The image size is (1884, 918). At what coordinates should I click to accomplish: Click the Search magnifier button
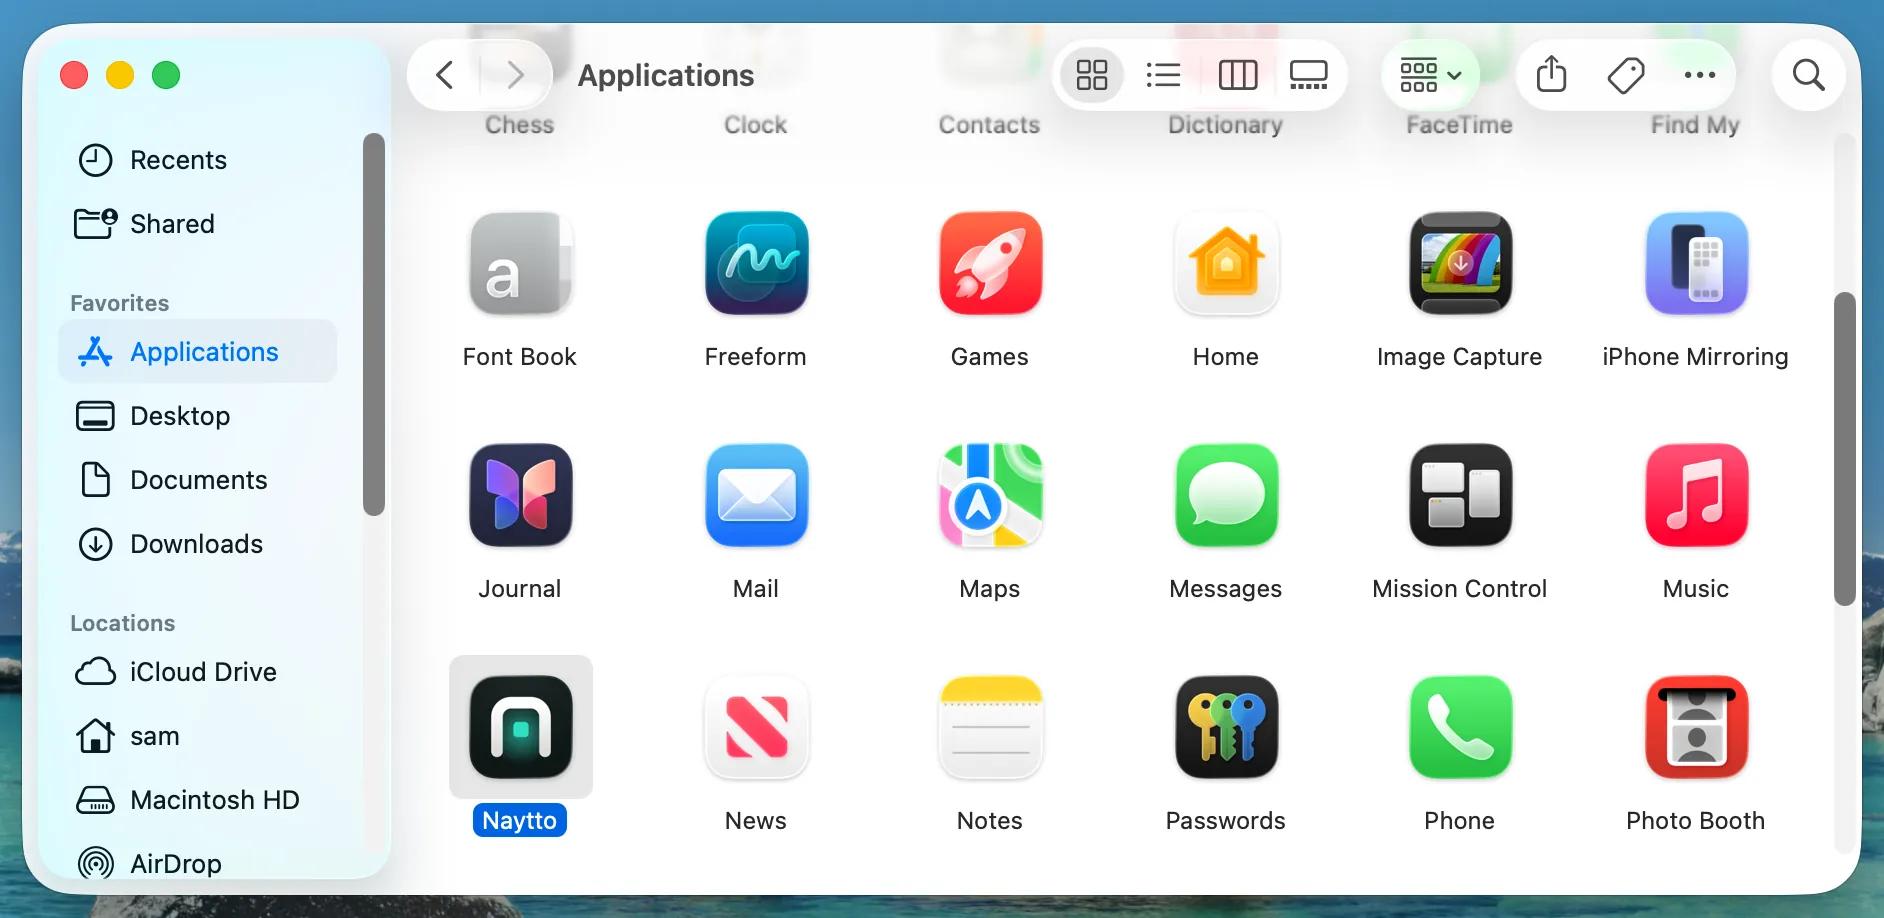click(1808, 75)
